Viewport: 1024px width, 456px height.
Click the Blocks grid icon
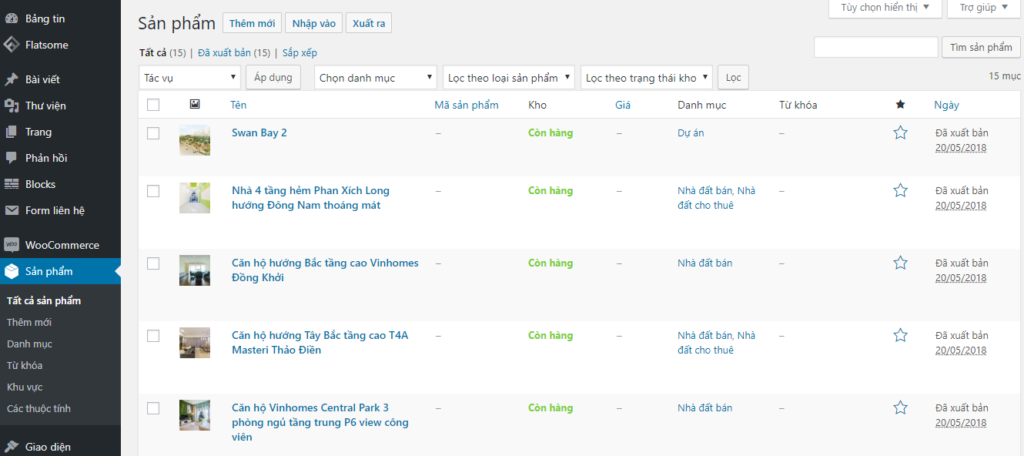tap(11, 184)
